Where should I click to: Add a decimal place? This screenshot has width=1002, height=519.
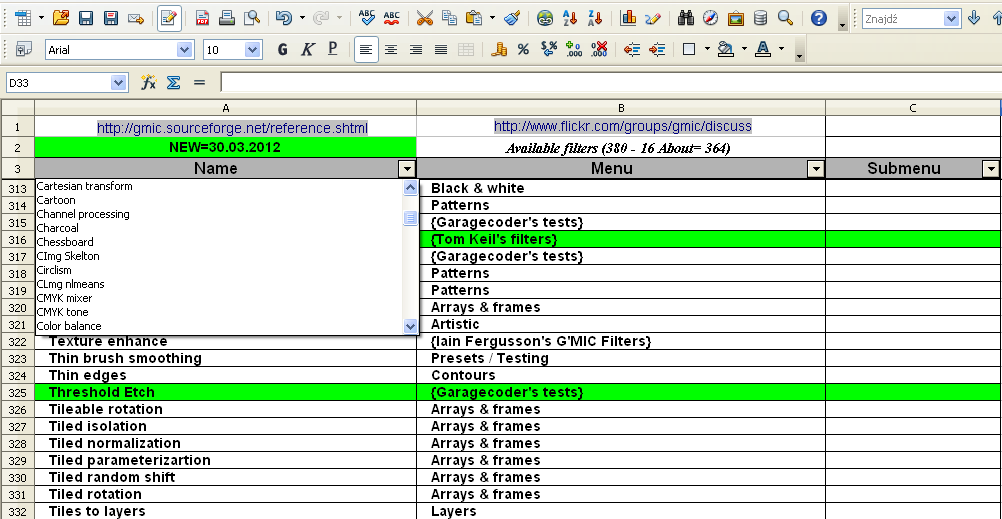coord(574,49)
